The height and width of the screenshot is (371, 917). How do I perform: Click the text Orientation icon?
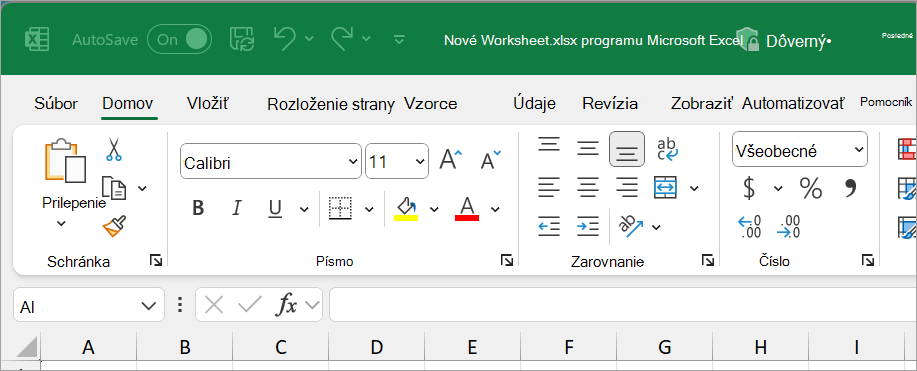click(632, 226)
